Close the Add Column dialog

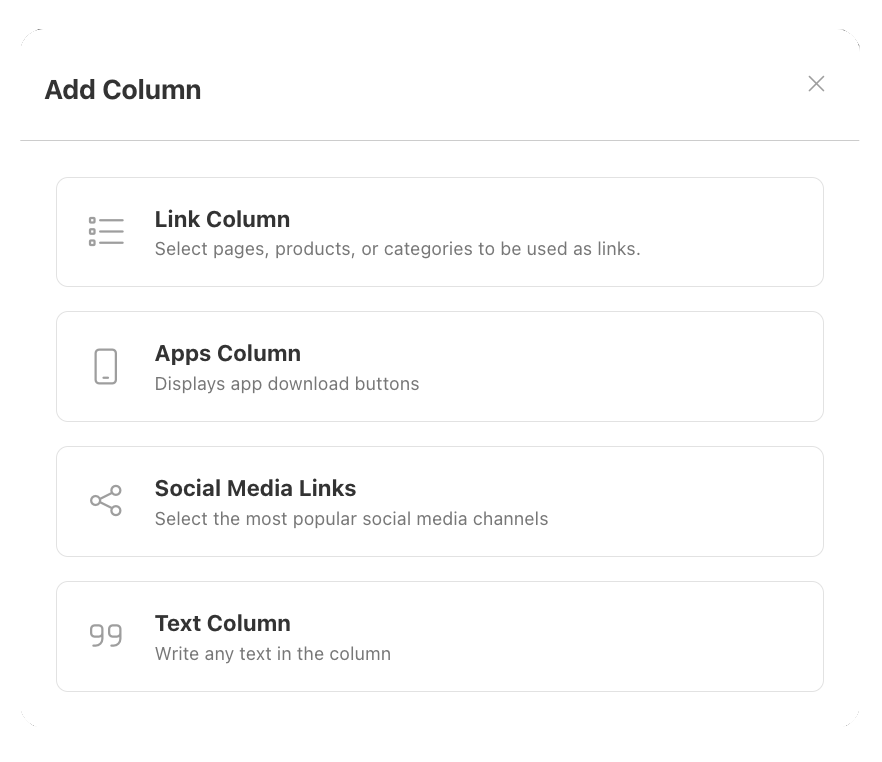816,84
